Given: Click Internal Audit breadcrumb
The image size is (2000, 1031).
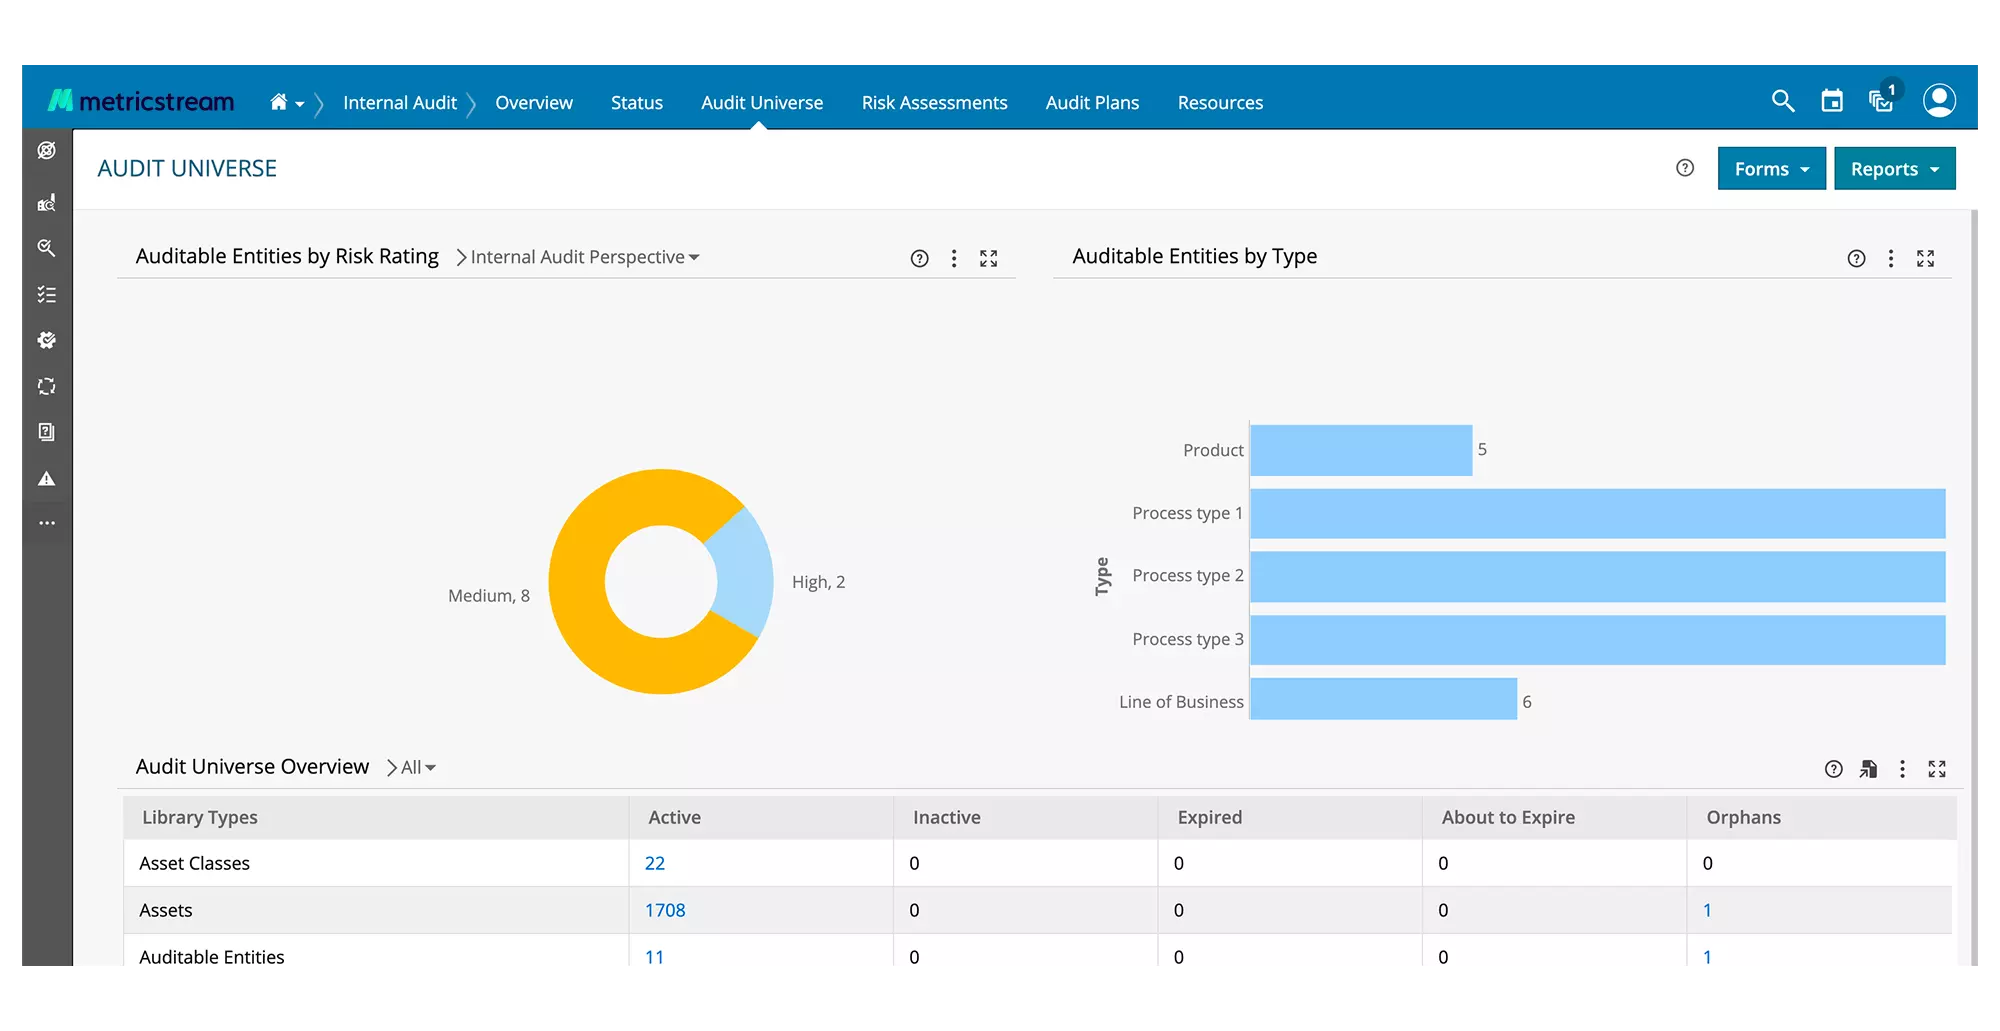Looking at the screenshot, I should [x=400, y=102].
